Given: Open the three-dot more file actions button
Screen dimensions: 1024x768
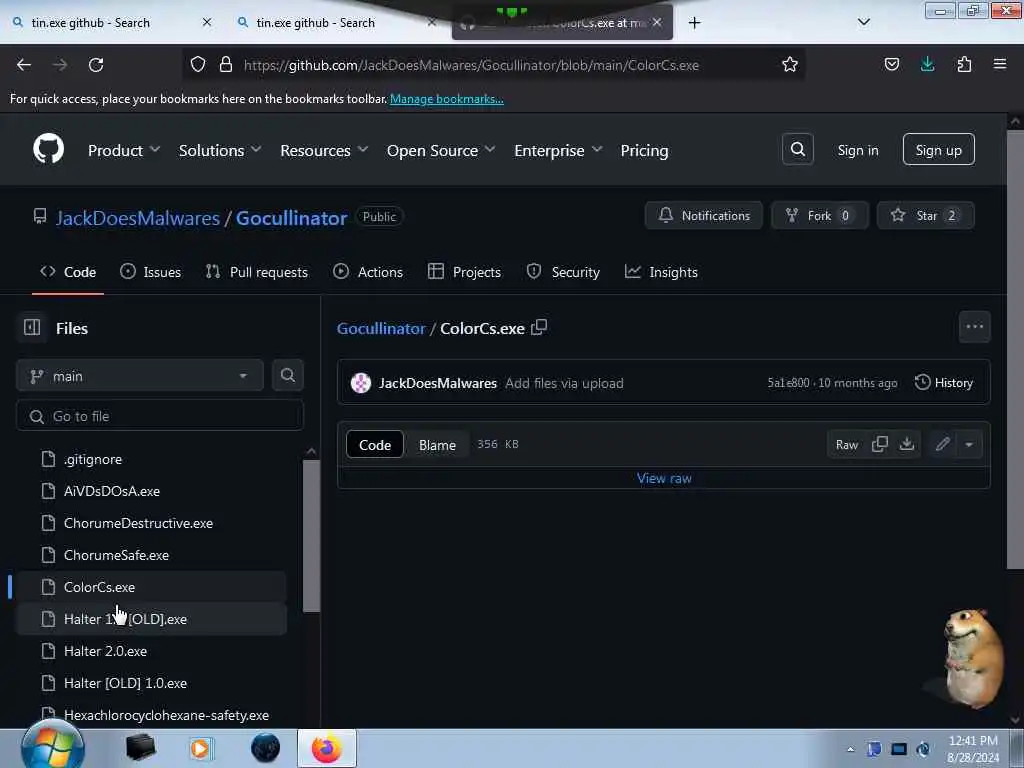Looking at the screenshot, I should [x=974, y=327].
